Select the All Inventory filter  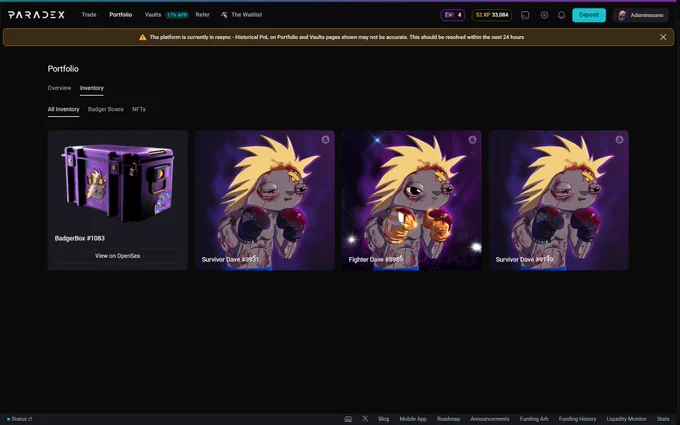point(63,109)
